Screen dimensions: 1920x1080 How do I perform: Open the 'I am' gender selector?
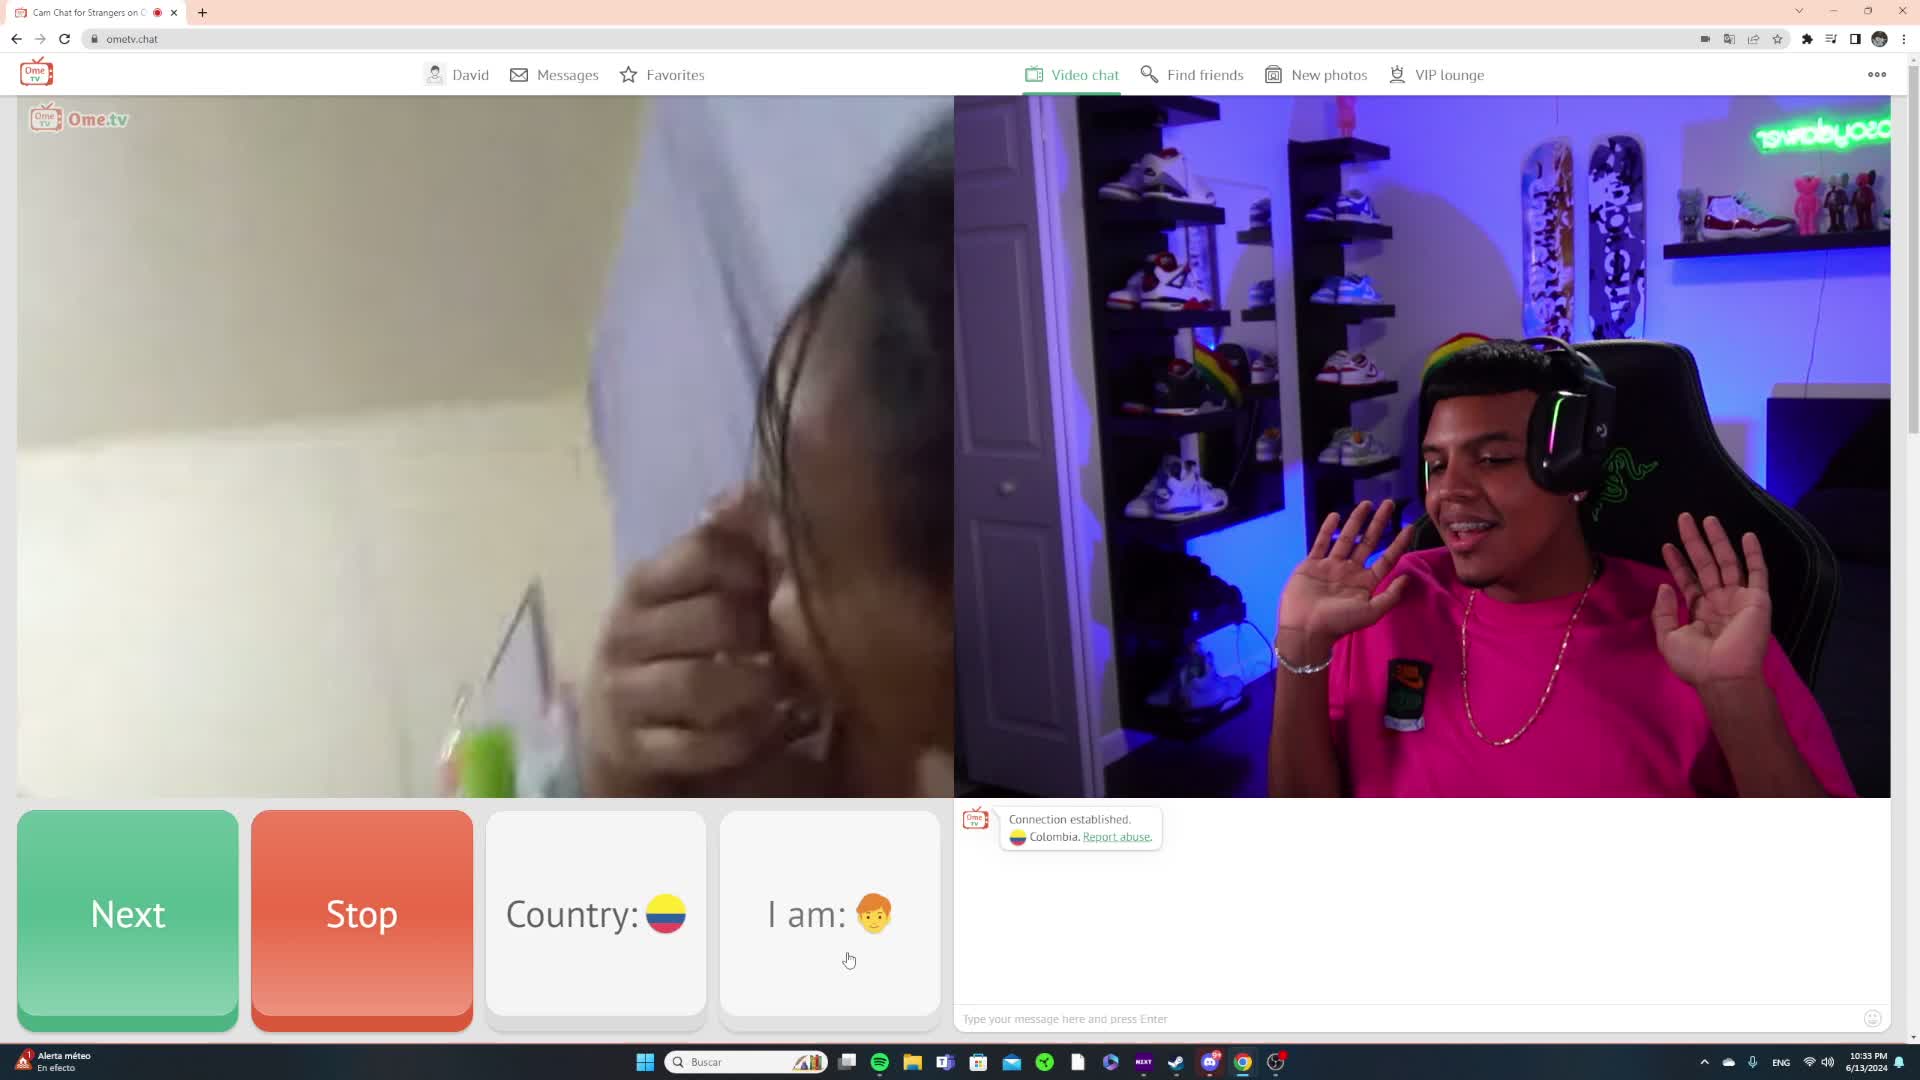pyautogui.click(x=830, y=915)
